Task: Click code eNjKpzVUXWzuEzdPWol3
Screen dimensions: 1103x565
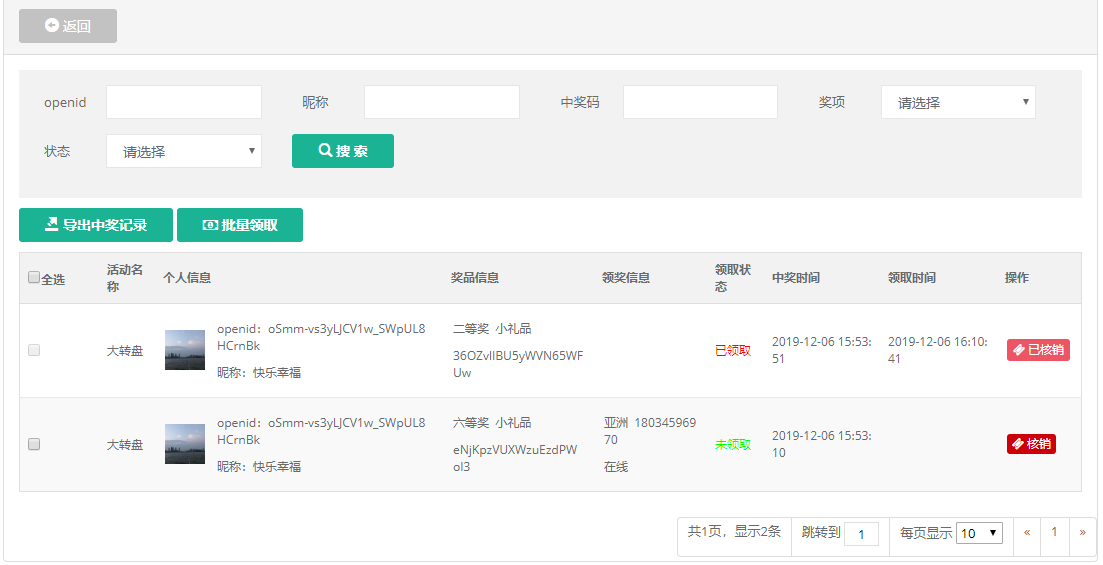Action: pyautogui.click(x=515, y=458)
